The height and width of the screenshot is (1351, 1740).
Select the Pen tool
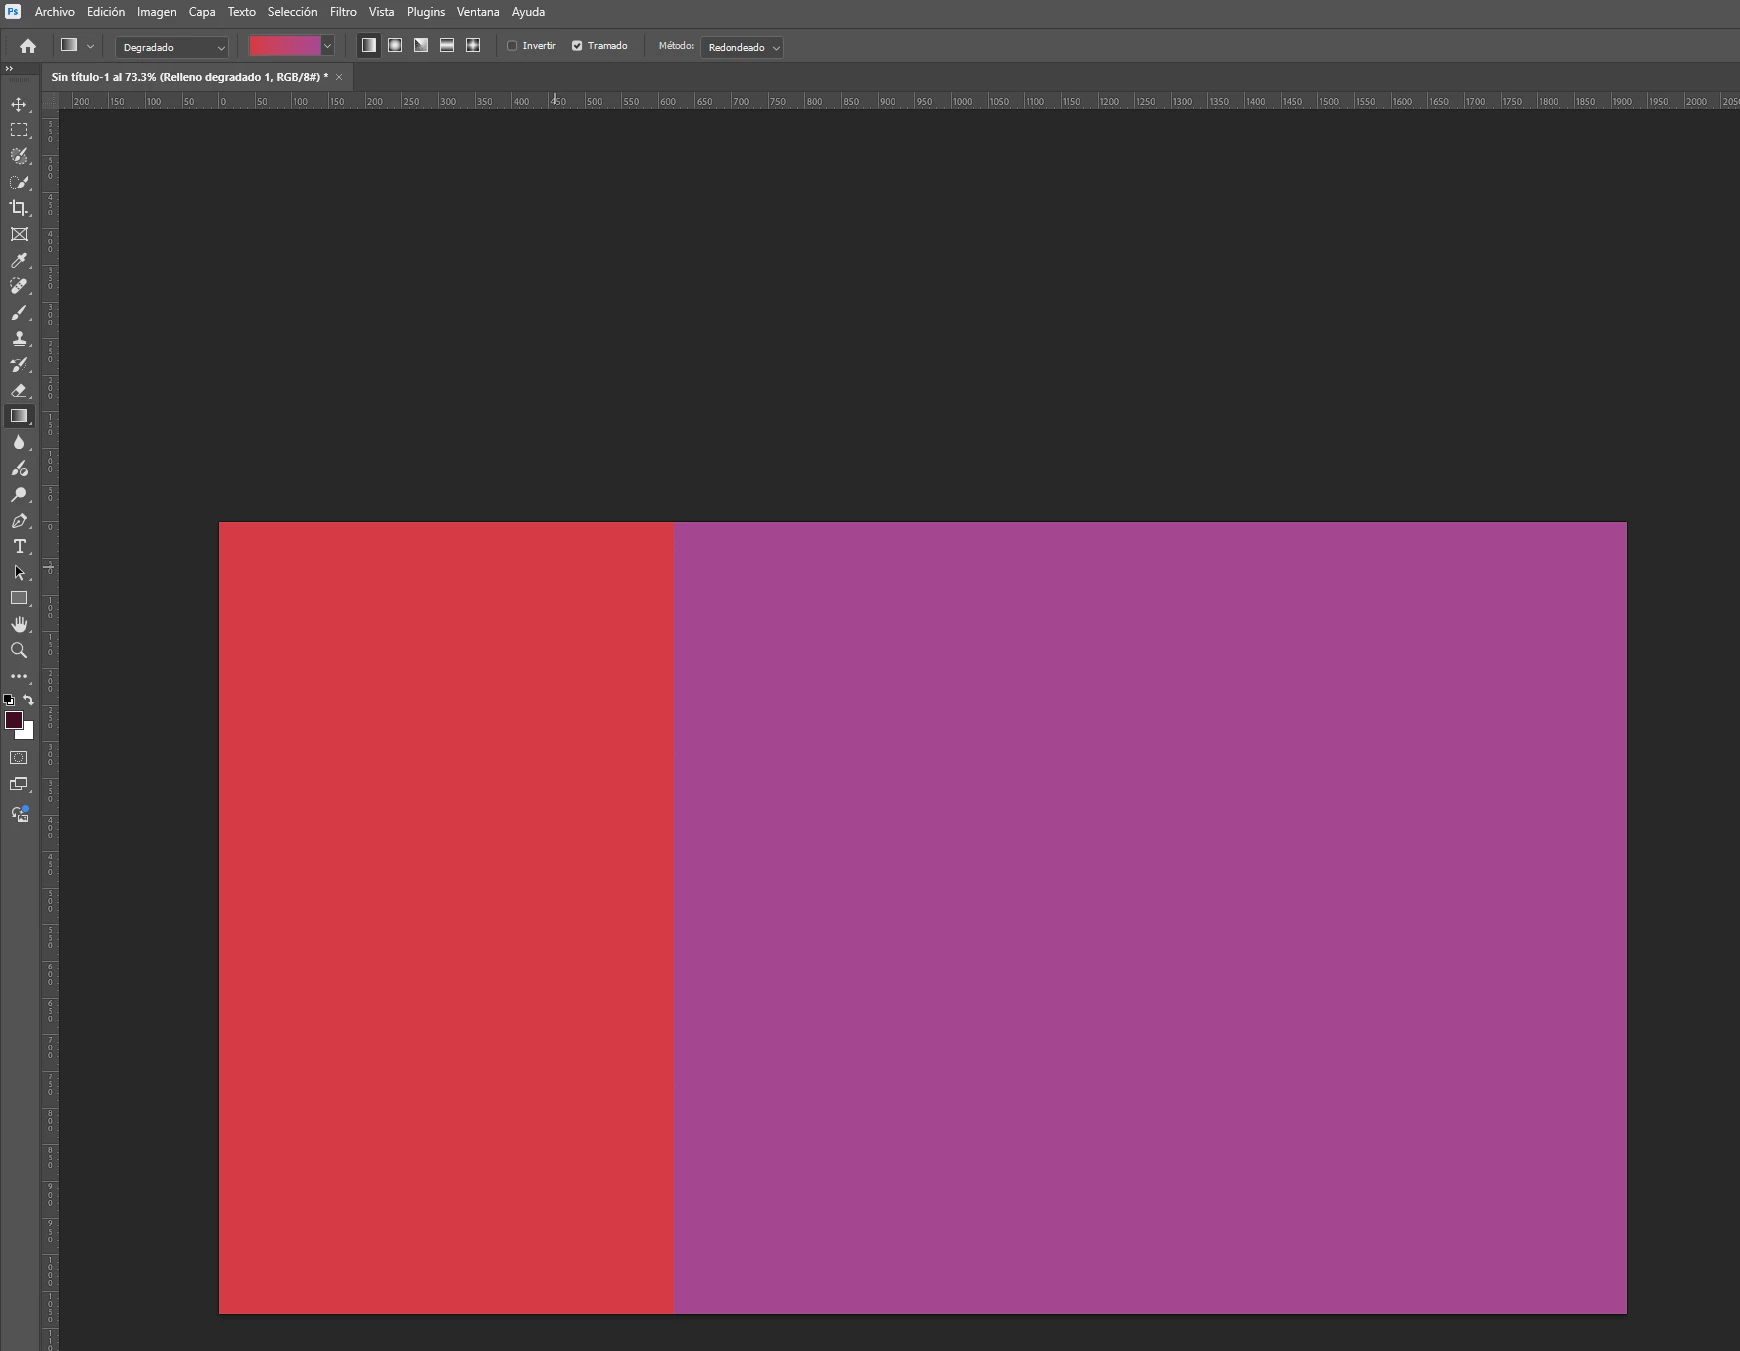(x=19, y=520)
